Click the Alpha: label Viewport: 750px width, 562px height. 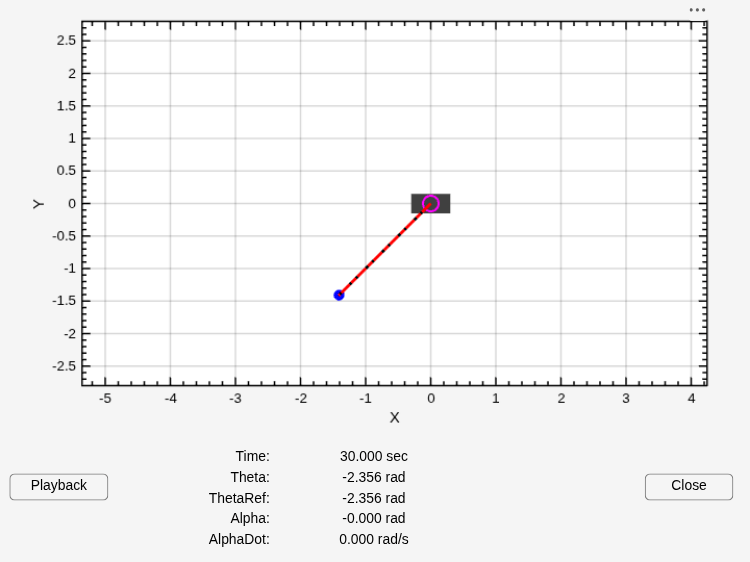[x=250, y=518]
